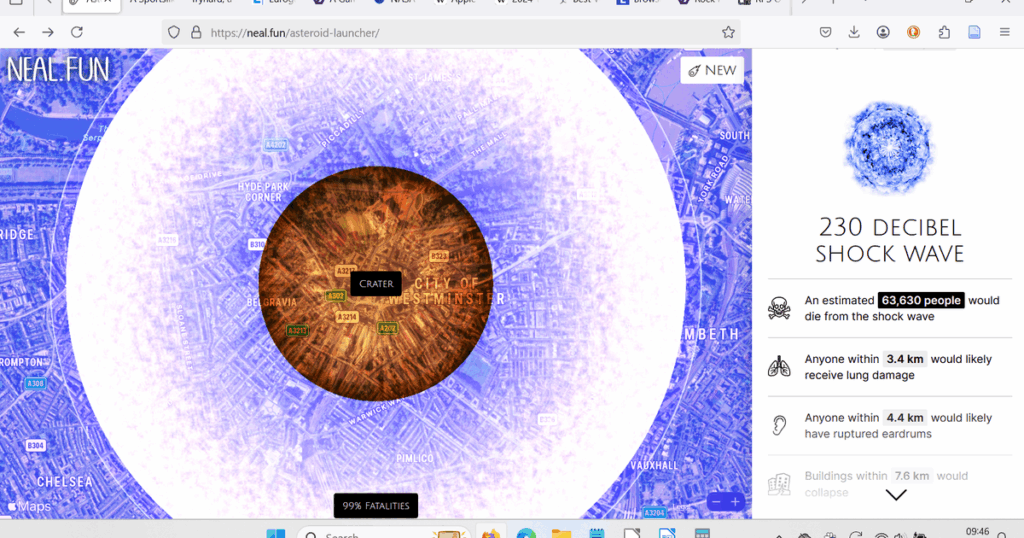Go back to the previous page
Screen dimensions: 1024x538
[19, 32]
